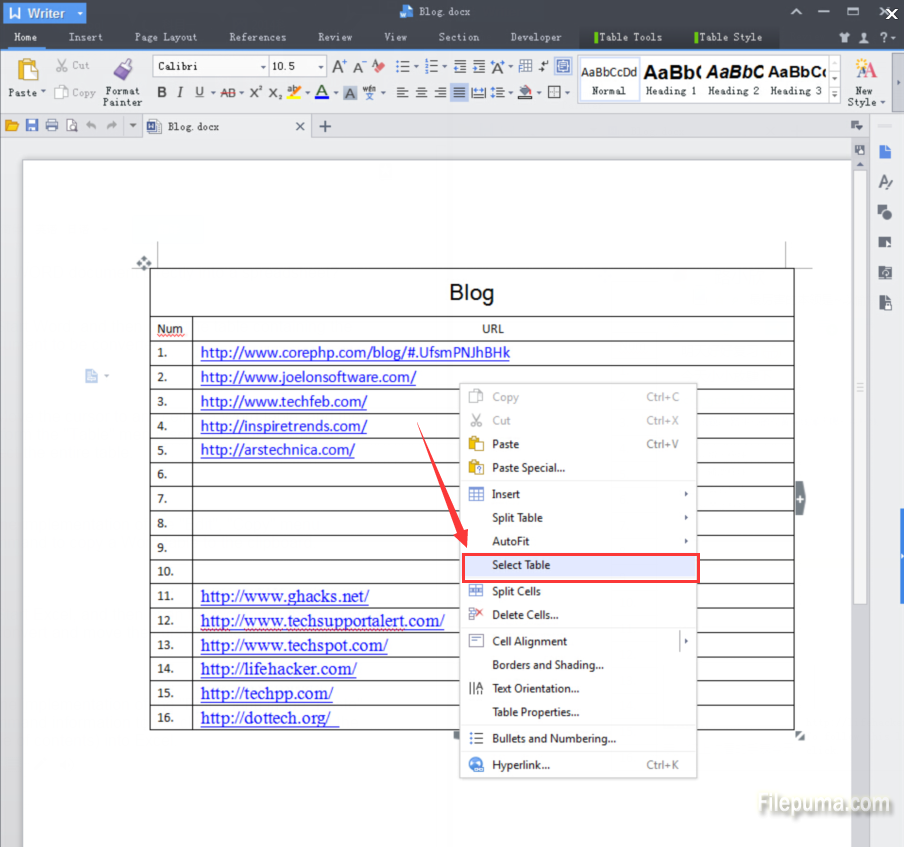The height and width of the screenshot is (847, 904).
Task: Toggle Italic formatting
Action: click(180, 93)
